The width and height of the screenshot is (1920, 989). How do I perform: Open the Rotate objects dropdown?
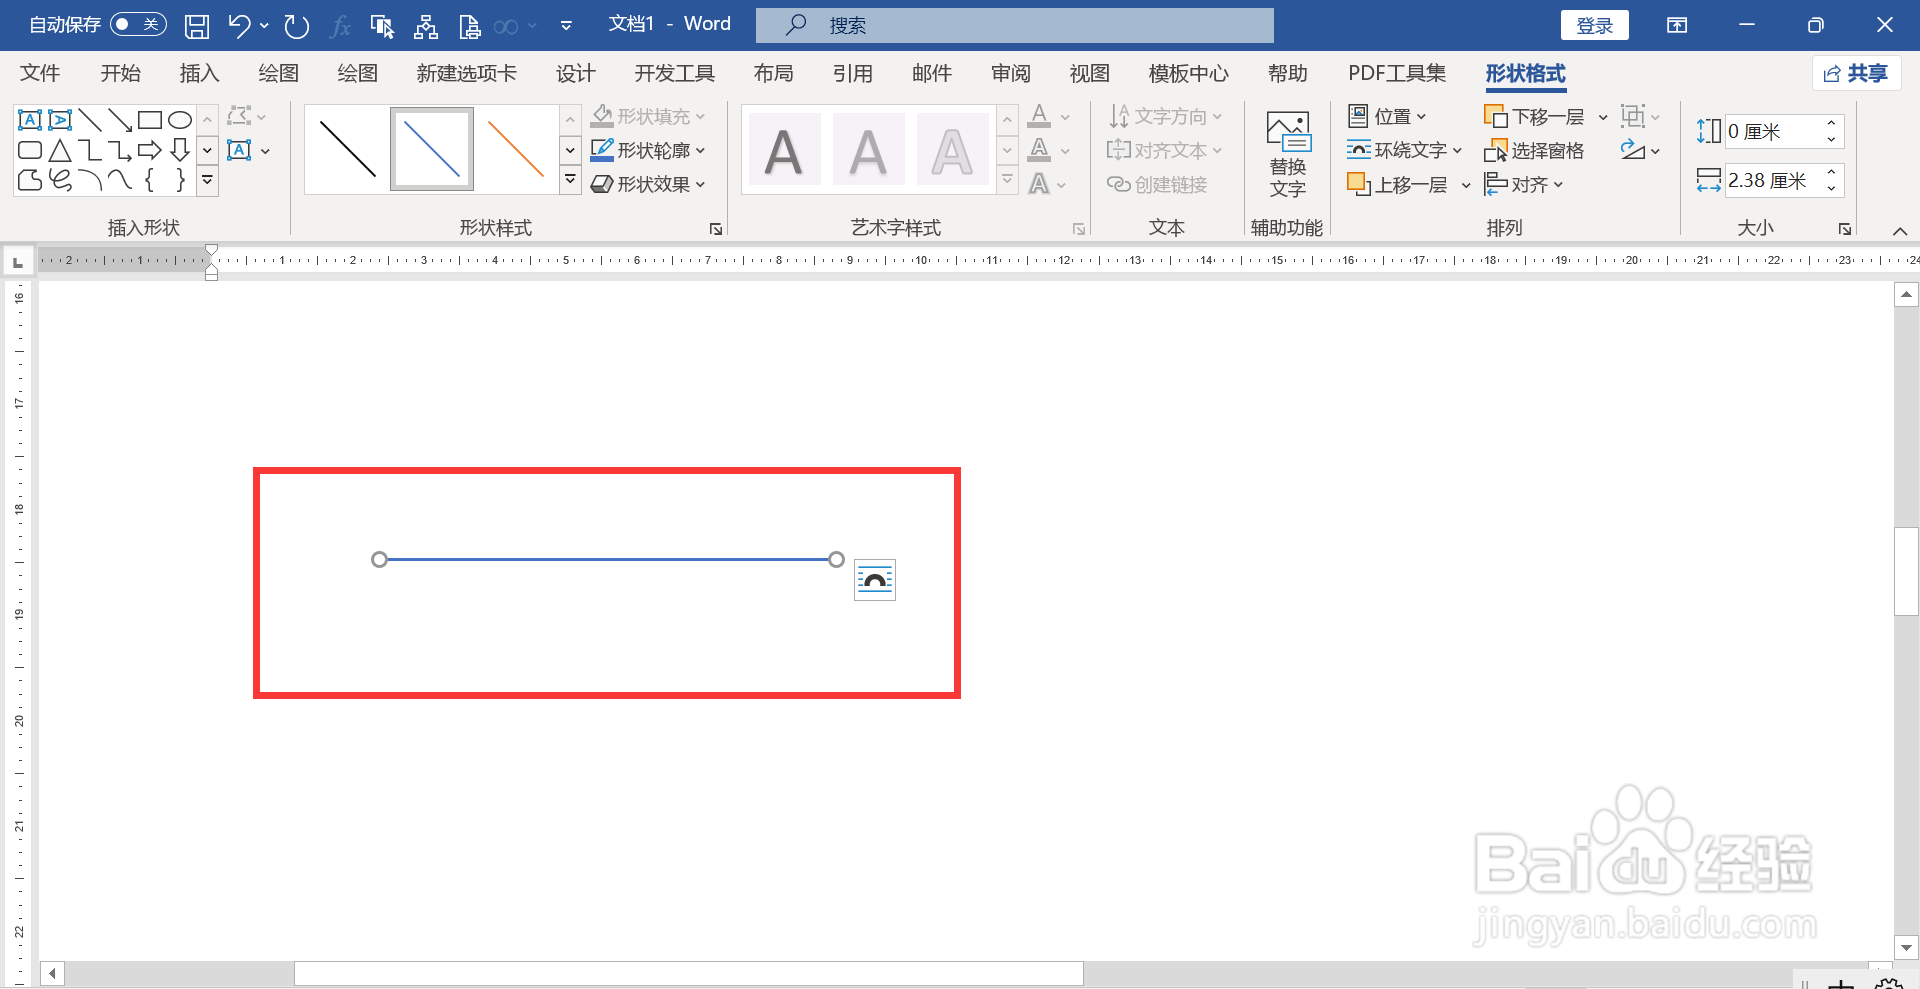(x=1640, y=150)
